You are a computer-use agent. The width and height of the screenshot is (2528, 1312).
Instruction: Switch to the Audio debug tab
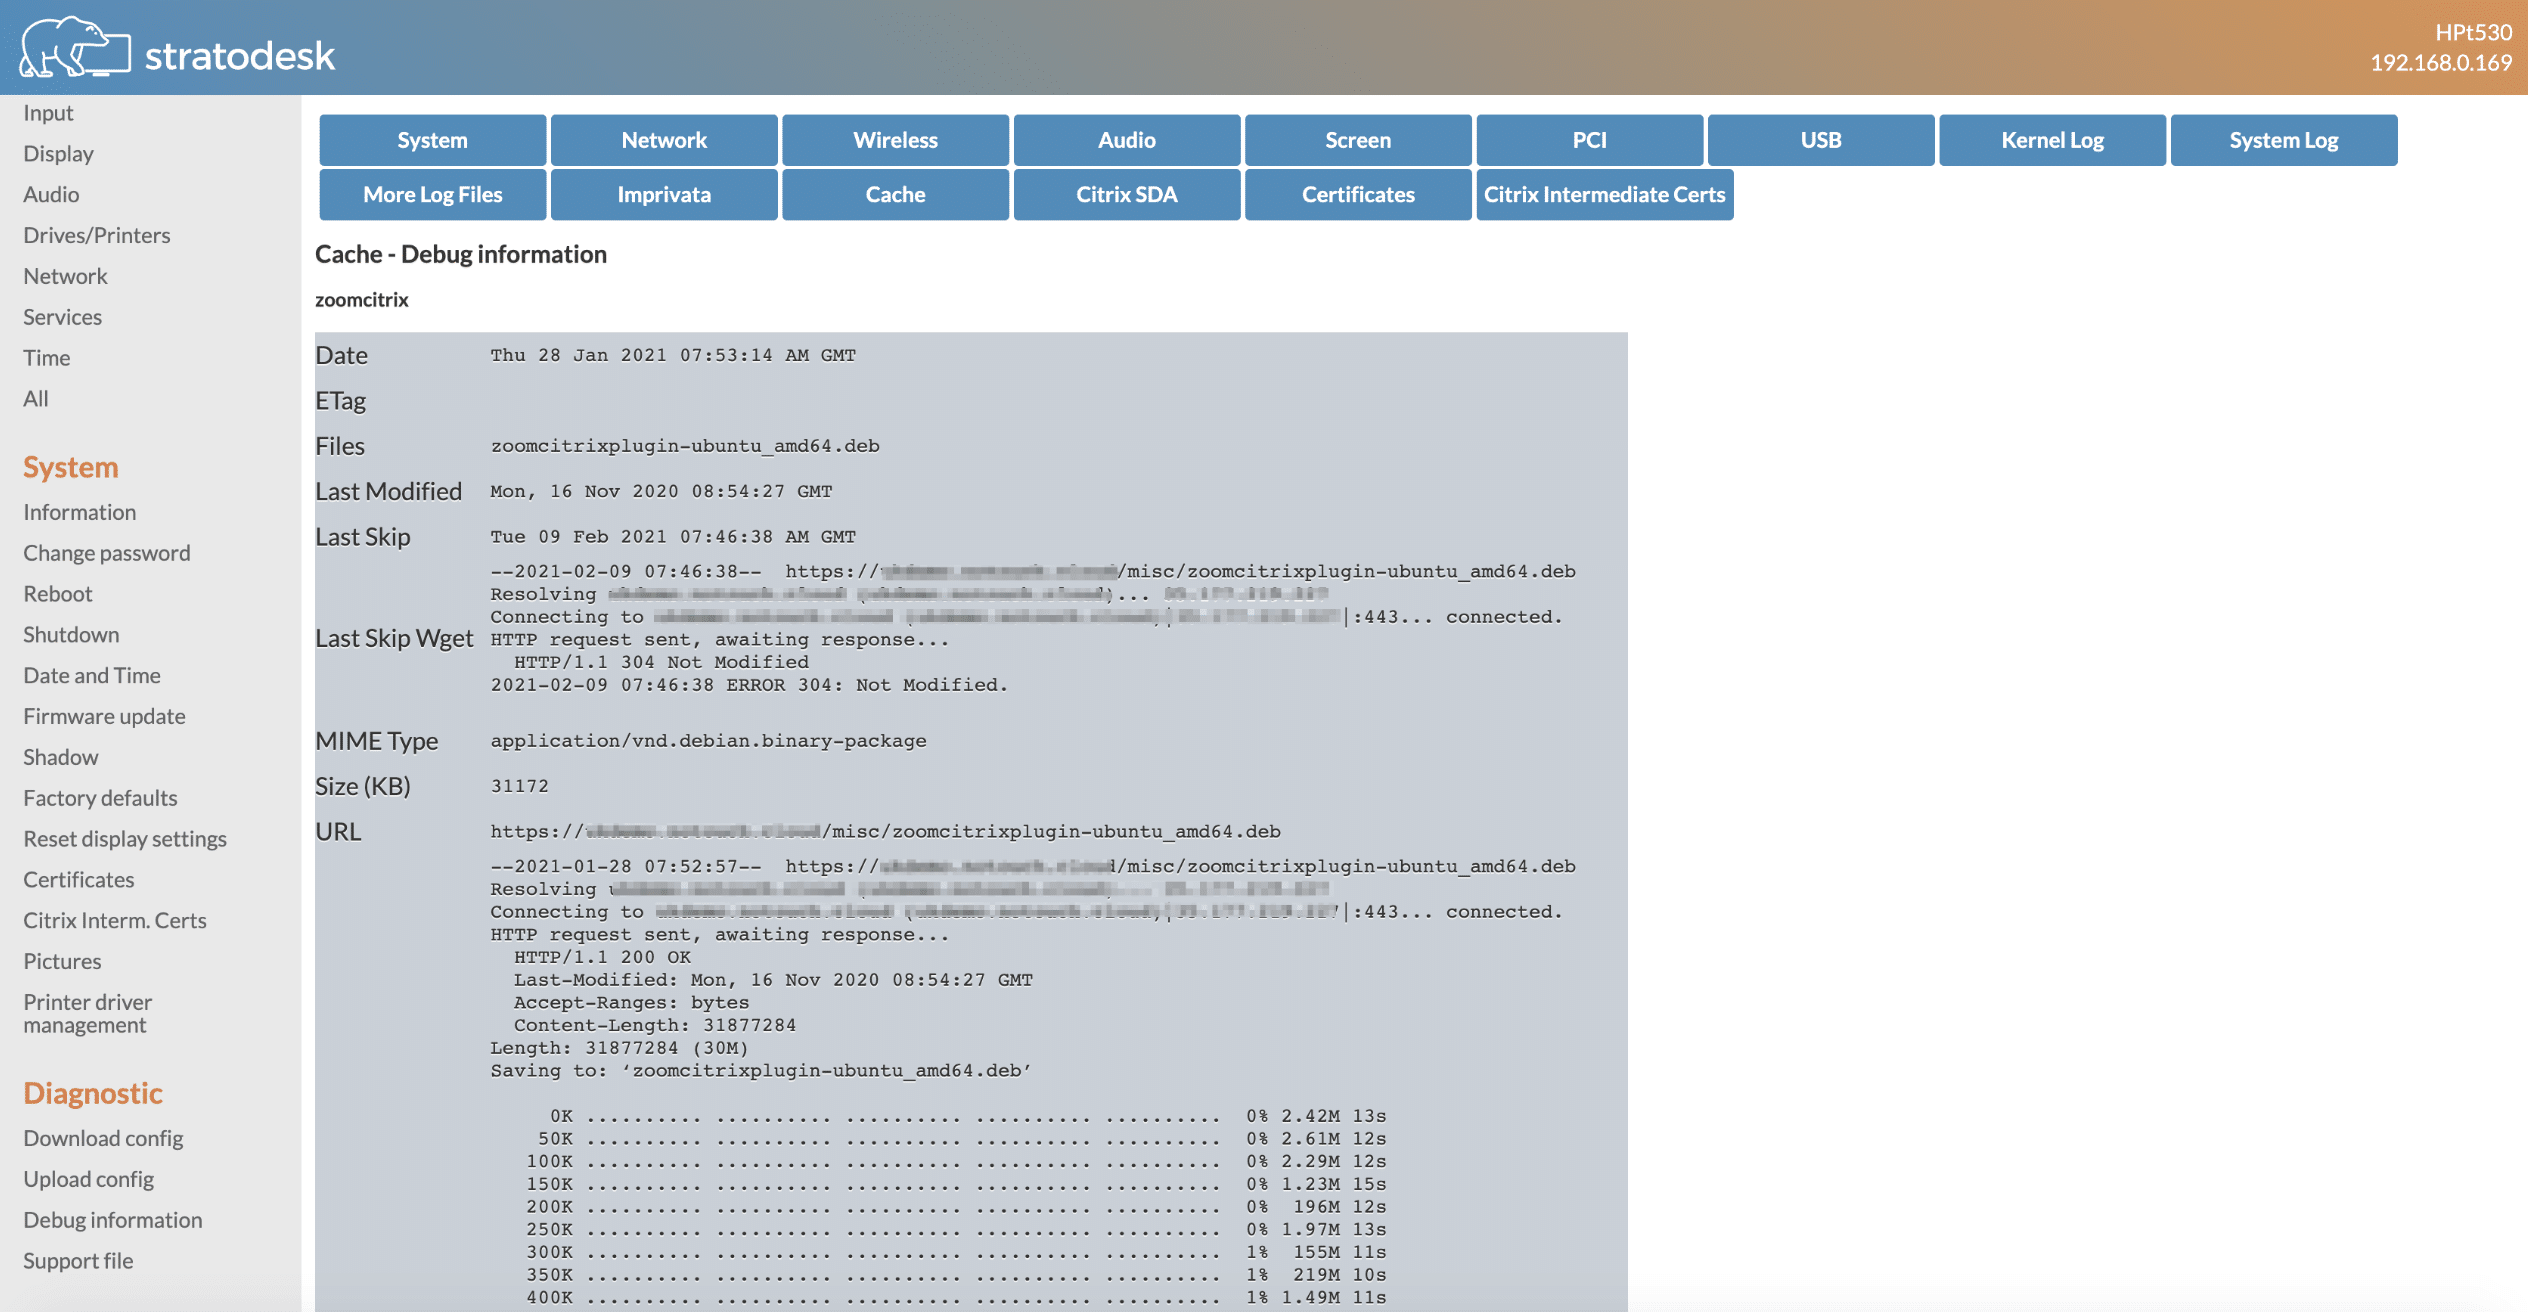pos(1127,140)
